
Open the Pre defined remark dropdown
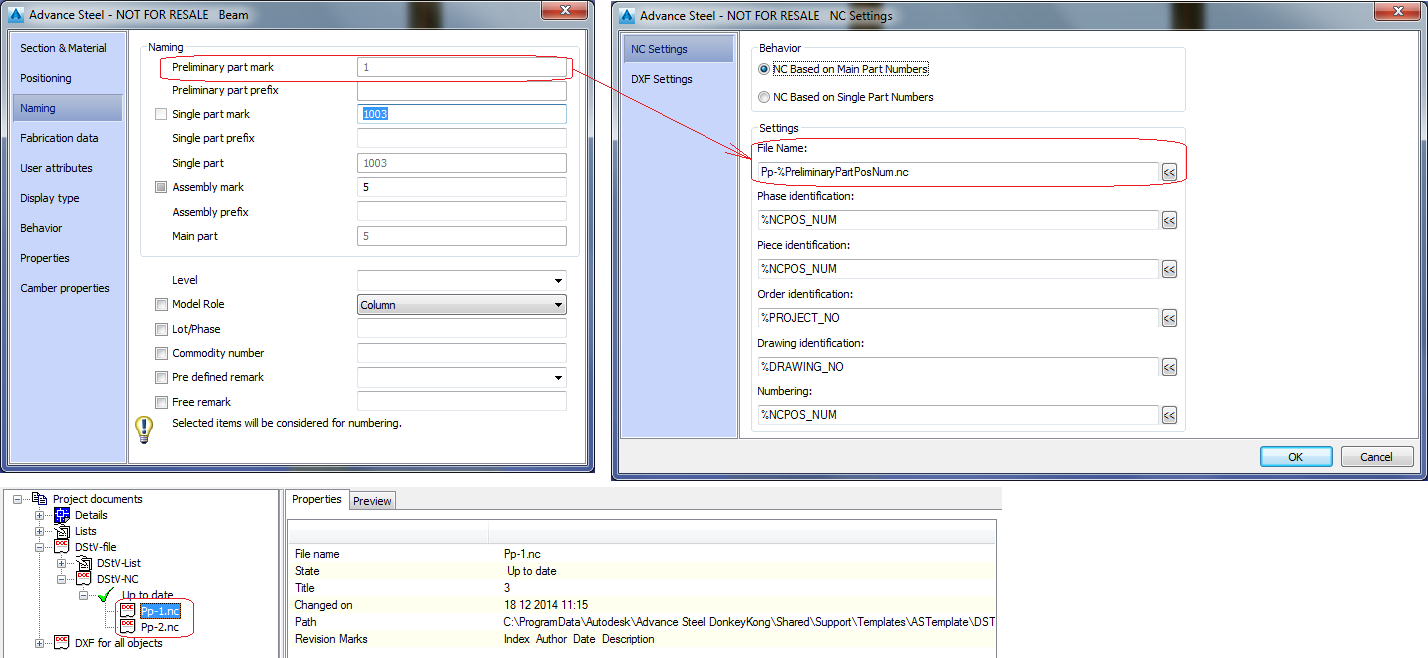[x=558, y=378]
